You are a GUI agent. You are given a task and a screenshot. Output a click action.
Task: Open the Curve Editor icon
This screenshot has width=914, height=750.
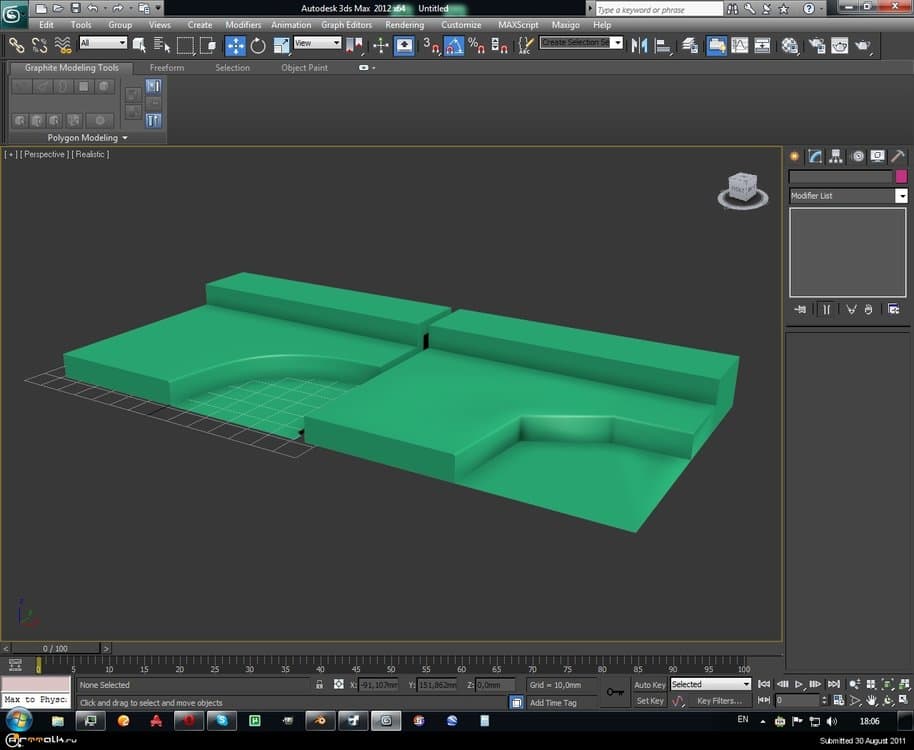click(740, 45)
